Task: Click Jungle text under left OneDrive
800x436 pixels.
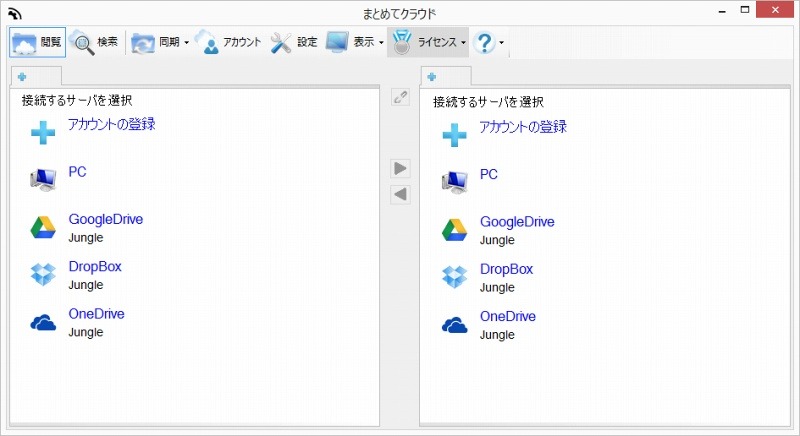Action: (86, 332)
